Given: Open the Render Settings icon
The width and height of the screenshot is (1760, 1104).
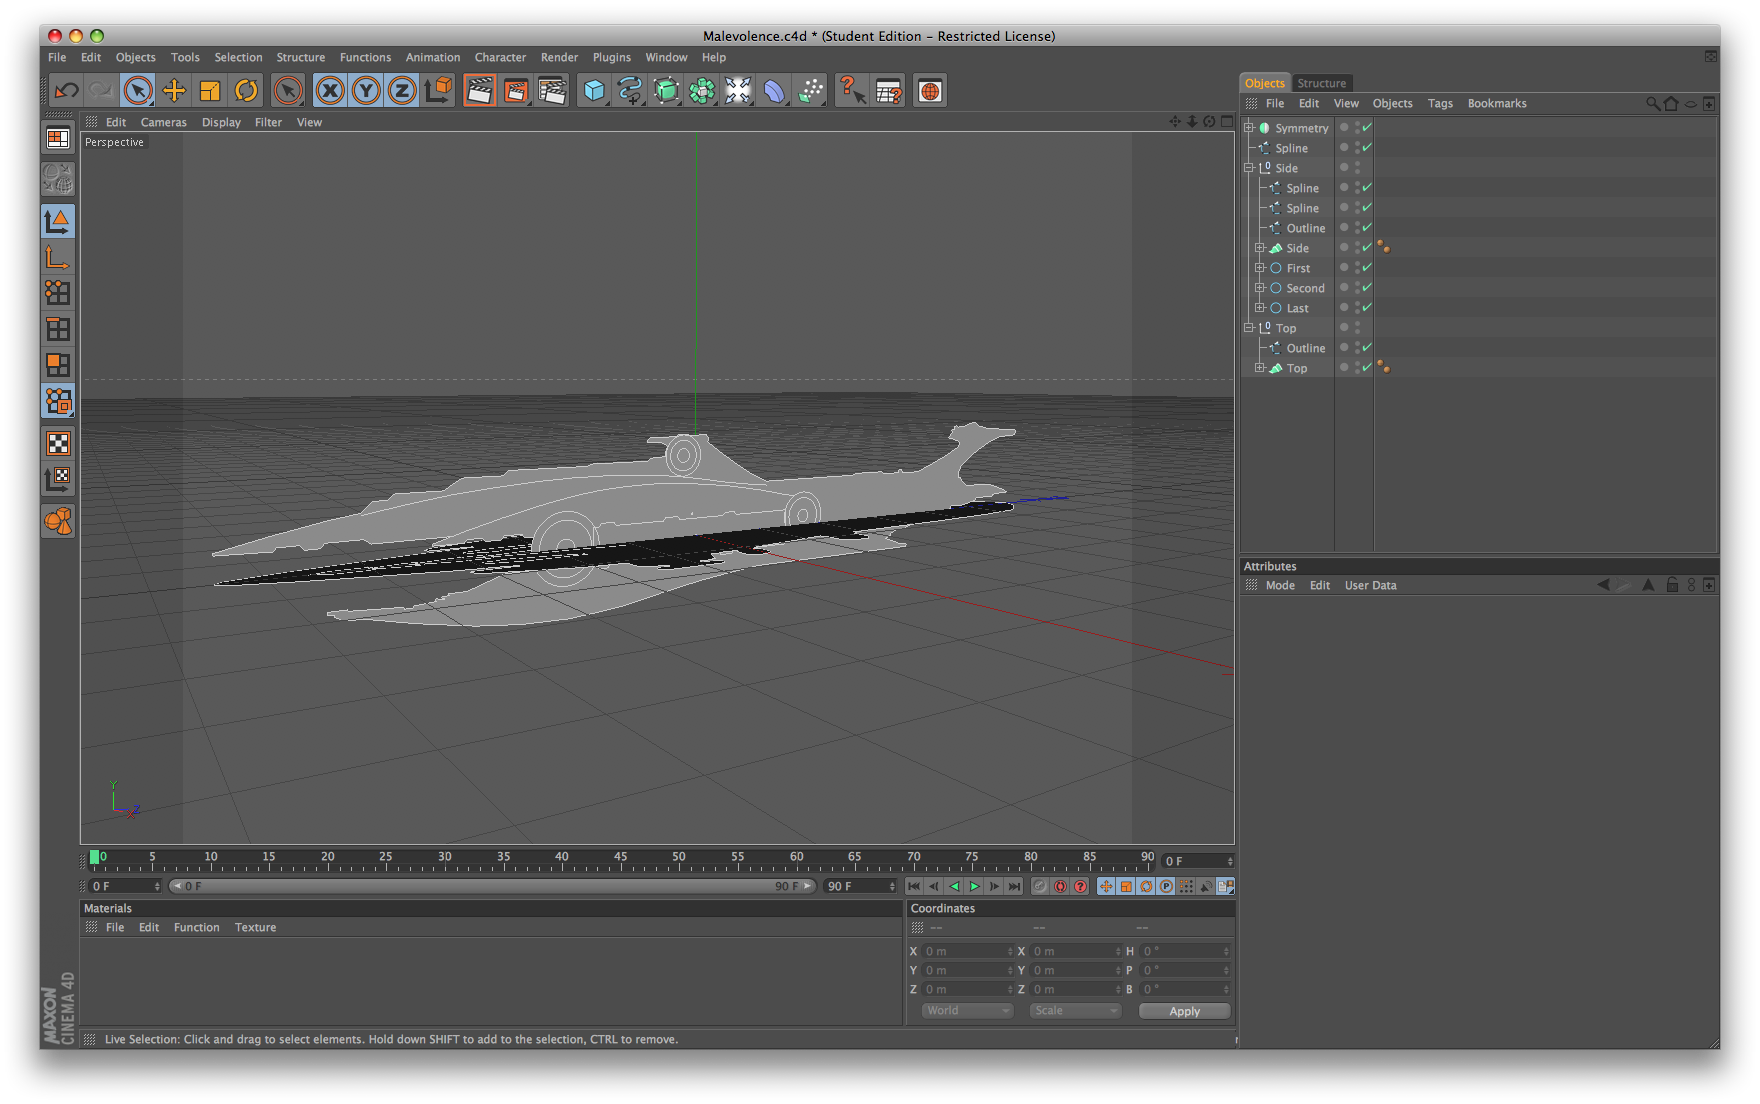Looking at the screenshot, I should coord(552,91).
